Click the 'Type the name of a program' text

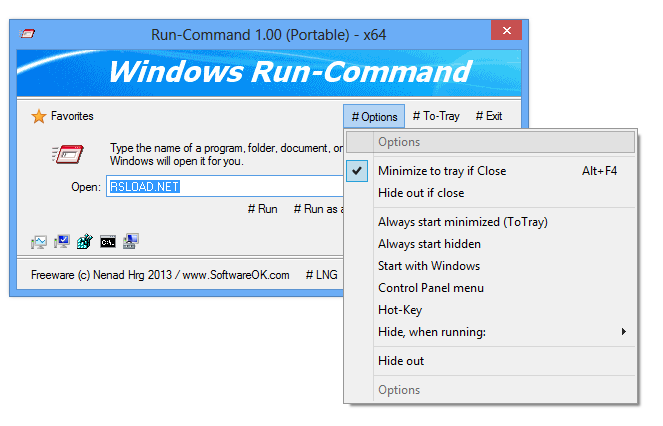(x=226, y=154)
